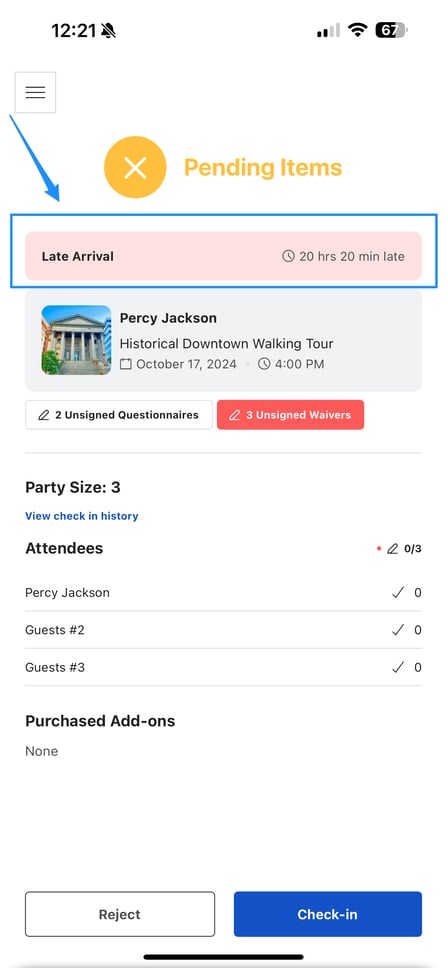The height and width of the screenshot is (968, 447).
Task: Tap pencil icon in Unsigned Questionnaires button
Action: pos(44,415)
